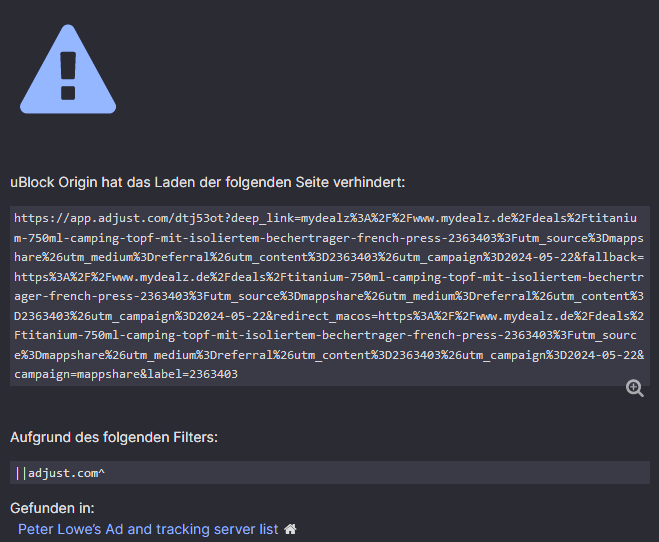659x542 pixels.
Task: Click the 'Aufgrund des folgenden Filters:' label
Action: coord(114,437)
